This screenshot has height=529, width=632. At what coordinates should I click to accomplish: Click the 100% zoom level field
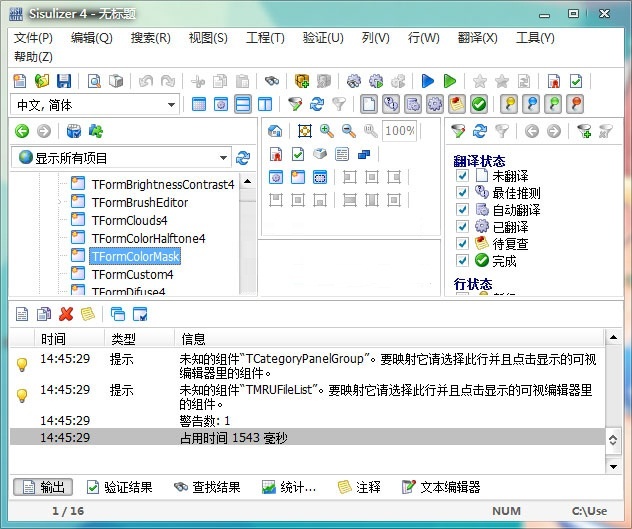(400, 131)
